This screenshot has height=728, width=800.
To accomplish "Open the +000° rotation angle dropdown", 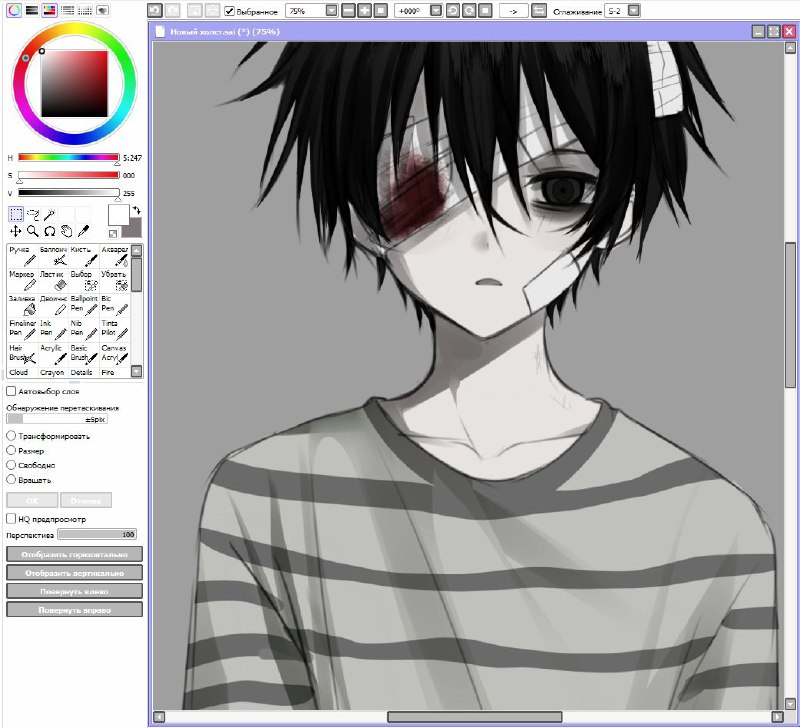I will [436, 10].
